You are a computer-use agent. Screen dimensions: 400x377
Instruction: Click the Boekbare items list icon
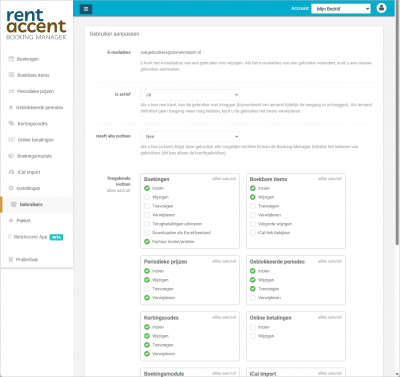pyautogui.click(x=11, y=75)
